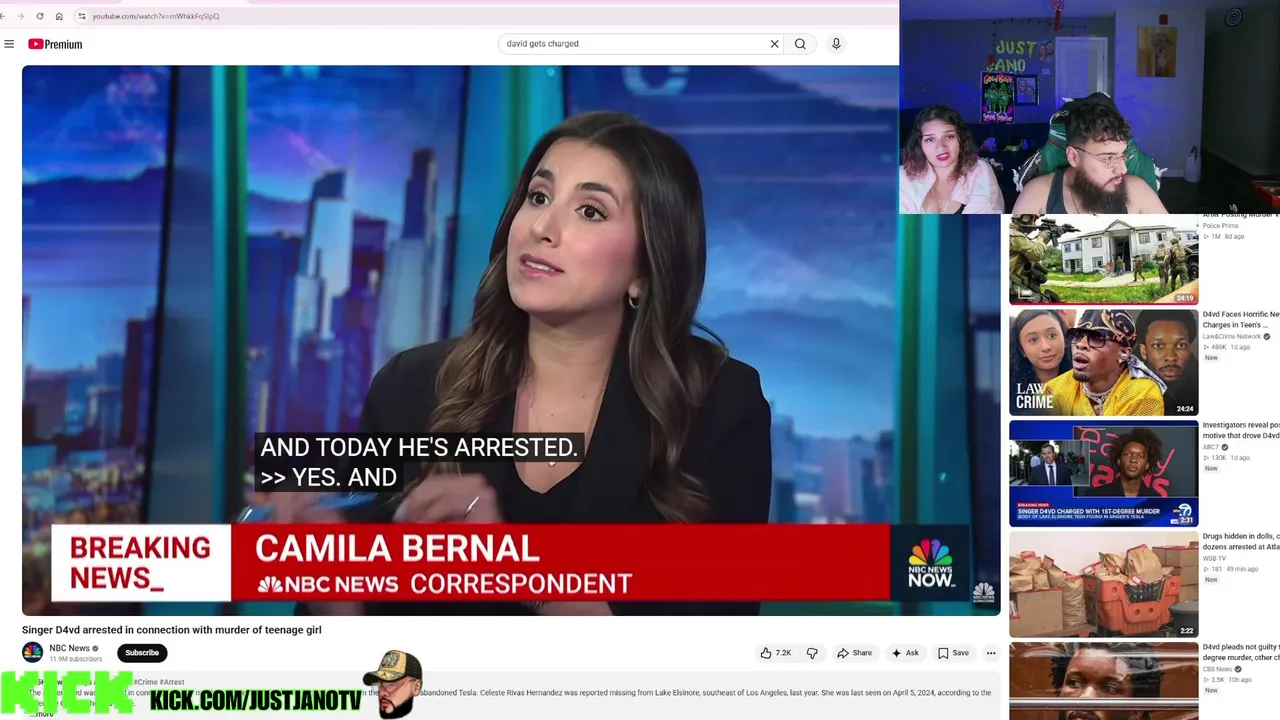The width and height of the screenshot is (1280, 720).
Task: Open 'D4vd pleads not guilty' video title
Action: click(x=1241, y=652)
